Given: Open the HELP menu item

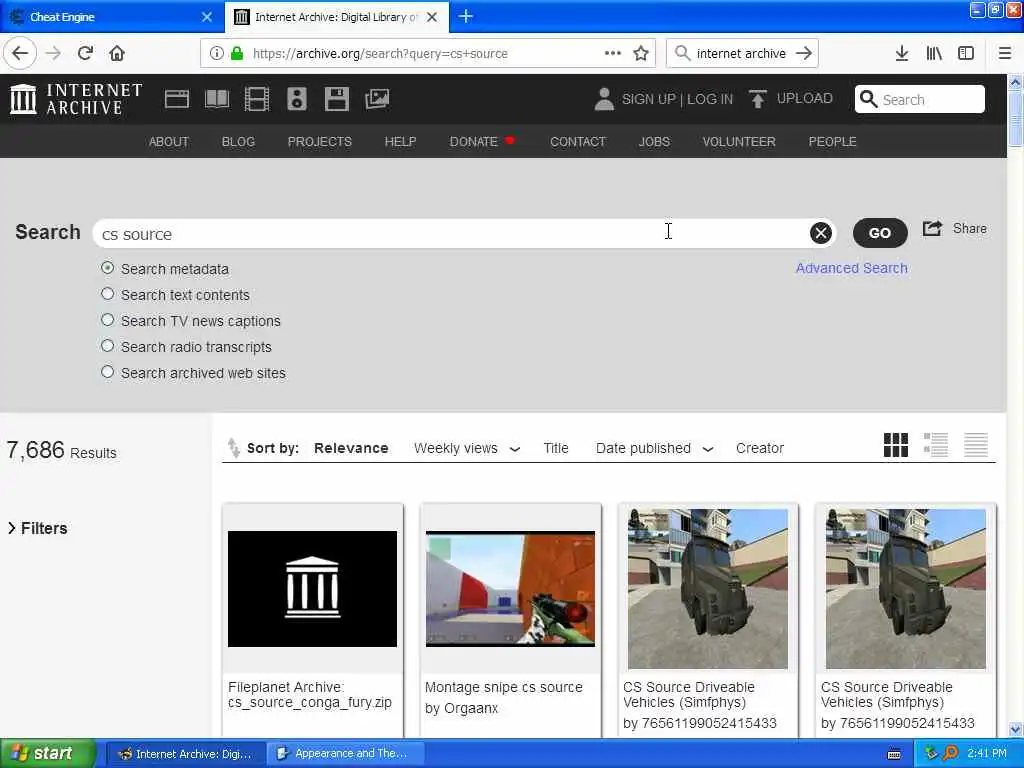Looking at the screenshot, I should (400, 142).
